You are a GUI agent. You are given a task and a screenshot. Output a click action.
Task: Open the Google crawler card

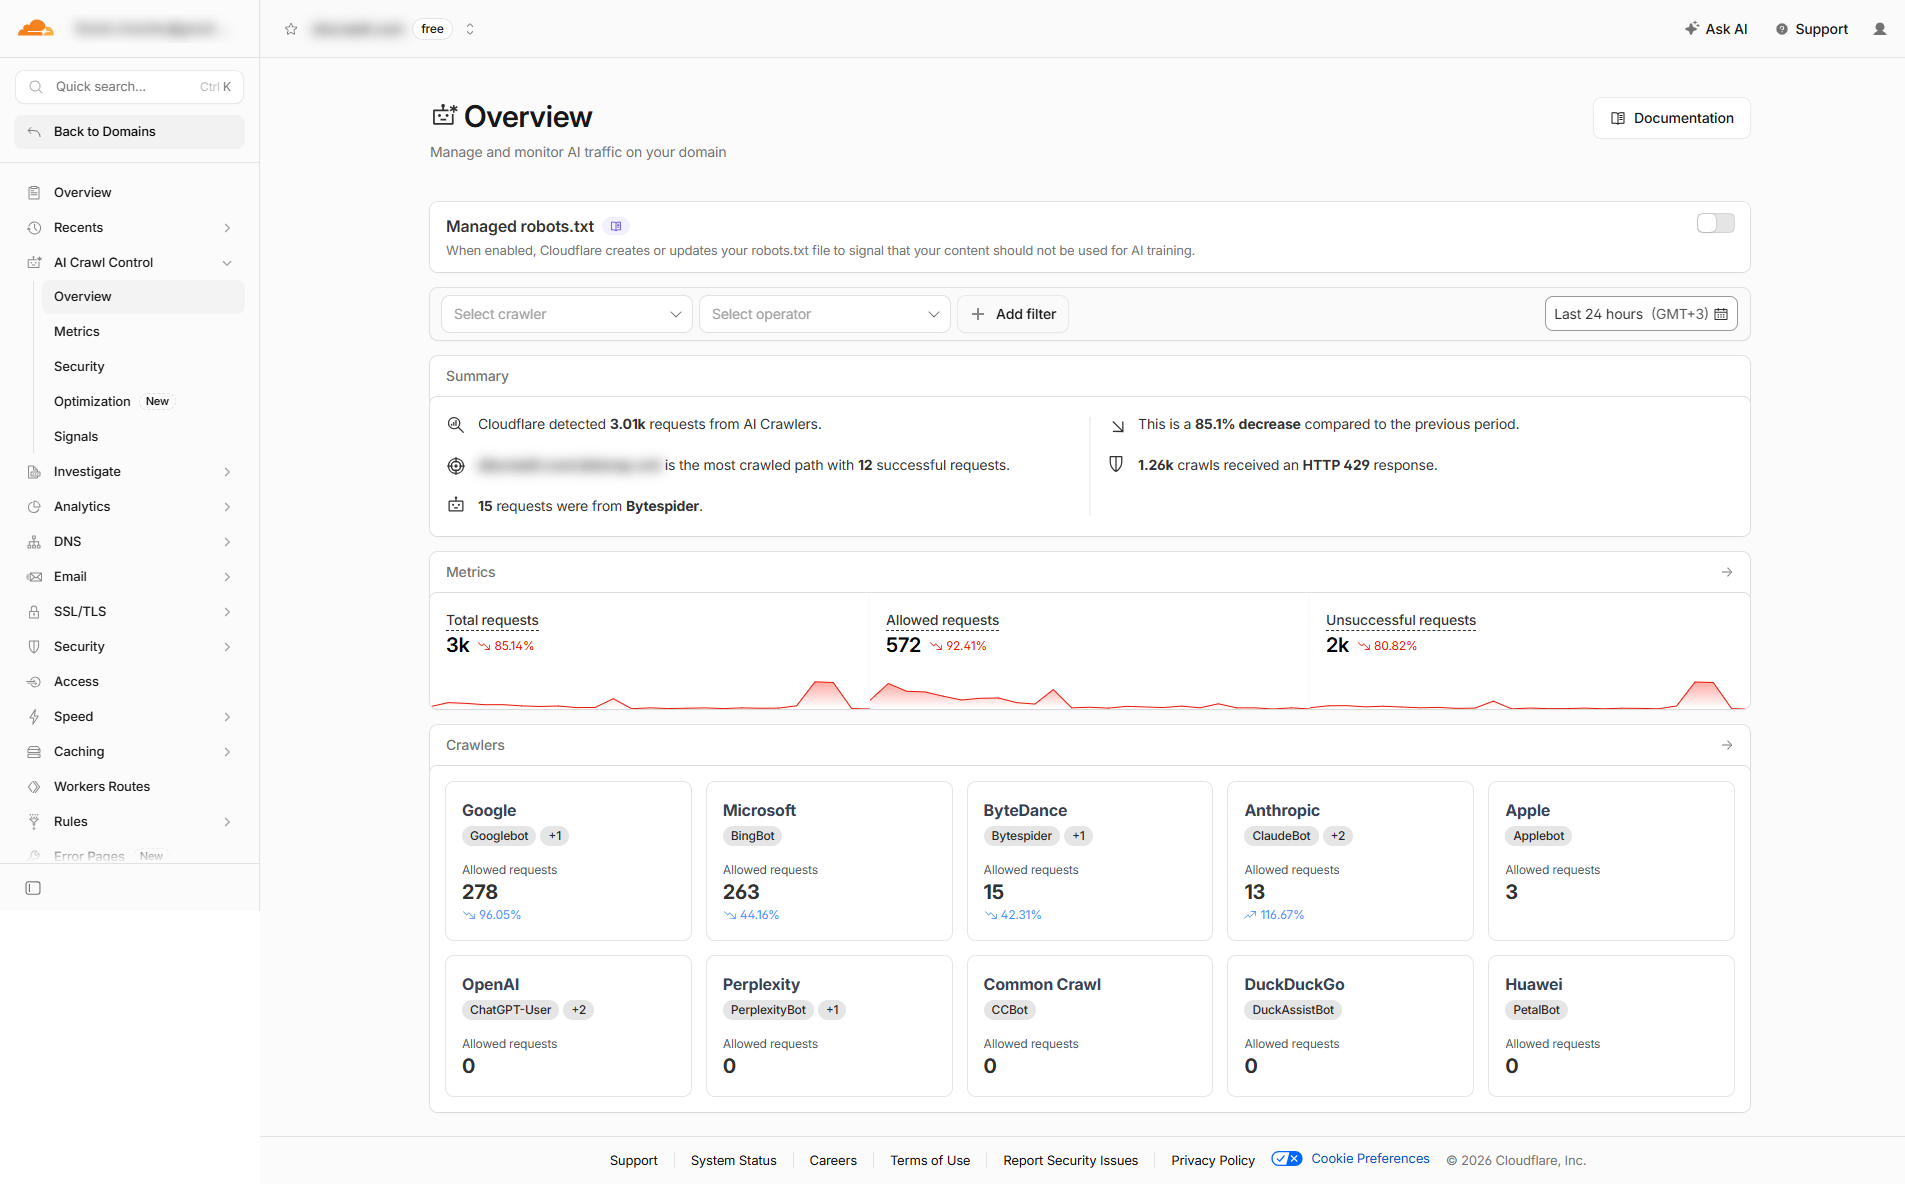[568, 861]
